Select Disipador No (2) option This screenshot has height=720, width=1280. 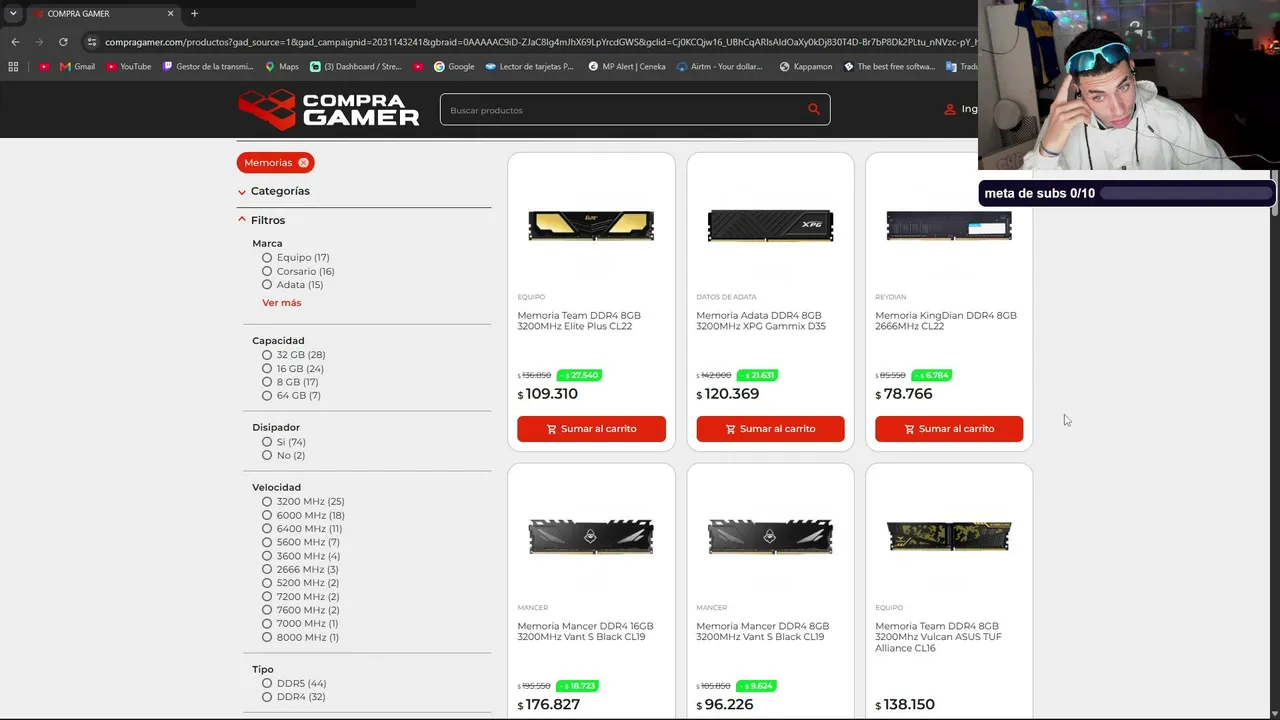pyautogui.click(x=267, y=456)
